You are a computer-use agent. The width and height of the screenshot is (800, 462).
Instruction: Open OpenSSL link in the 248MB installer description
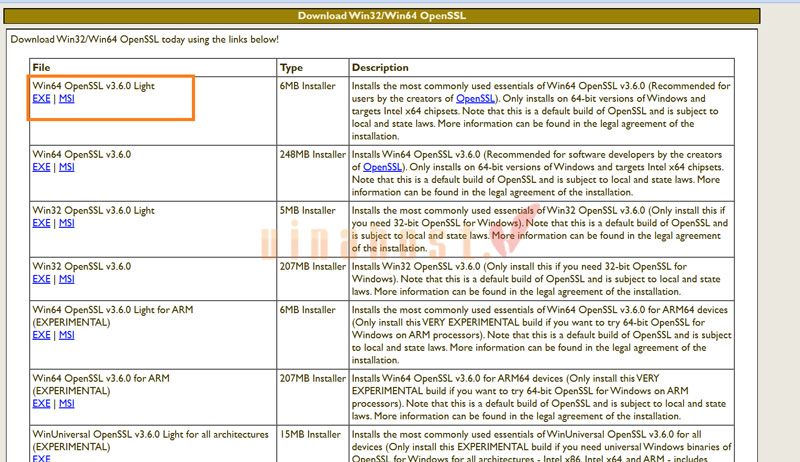tap(382, 168)
